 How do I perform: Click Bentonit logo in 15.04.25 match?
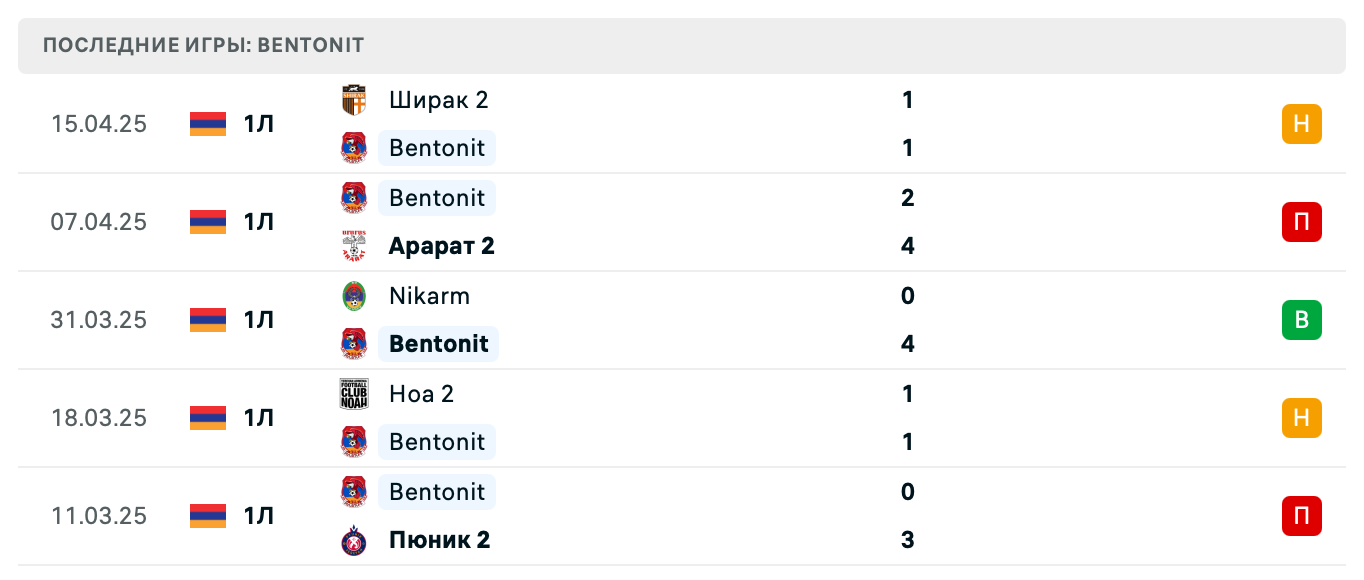354,148
